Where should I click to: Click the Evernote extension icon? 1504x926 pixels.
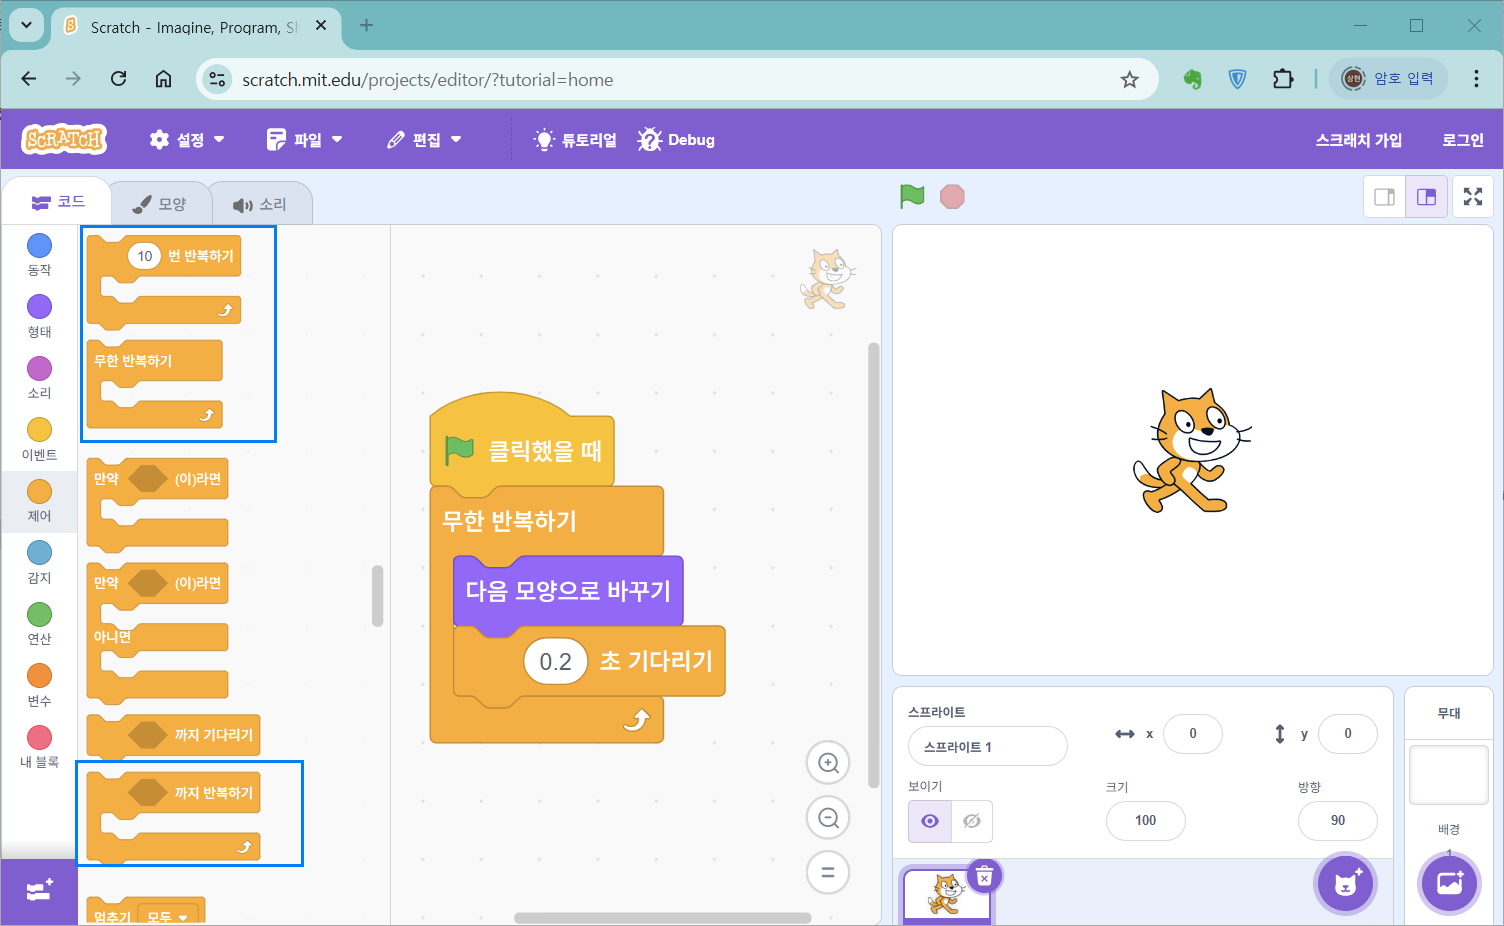[1192, 79]
